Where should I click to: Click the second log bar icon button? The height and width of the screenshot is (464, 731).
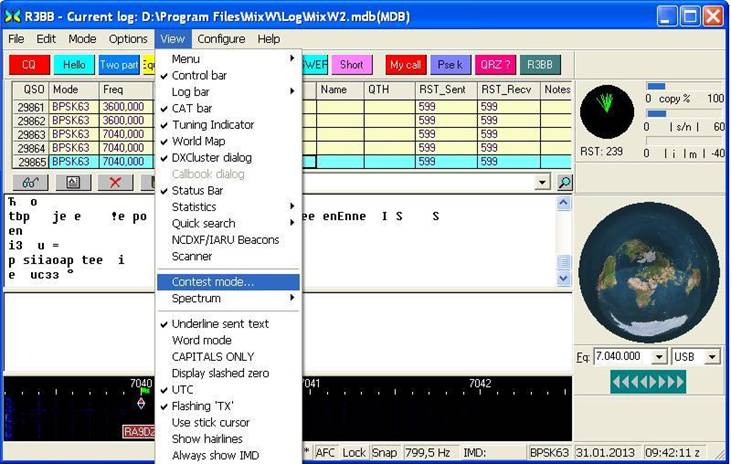[73, 182]
